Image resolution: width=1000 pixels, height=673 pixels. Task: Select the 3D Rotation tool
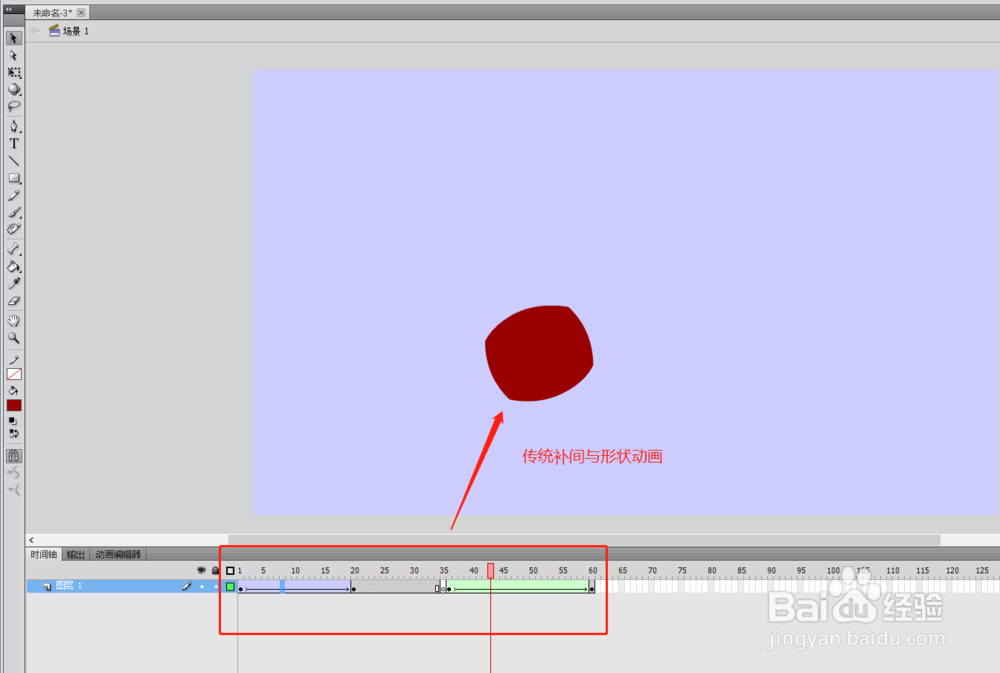(x=13, y=89)
